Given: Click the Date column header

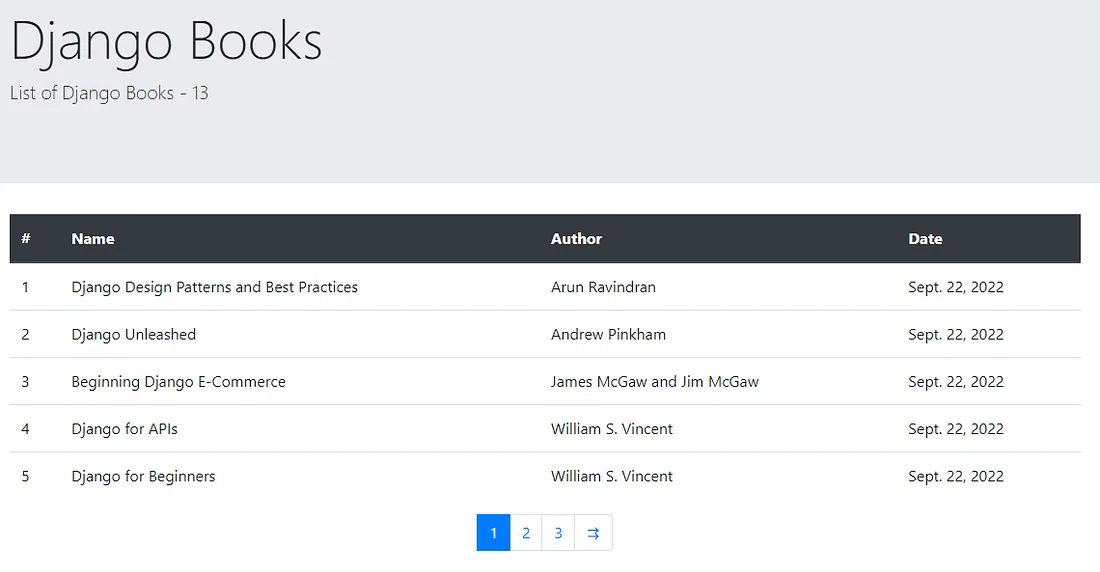Looking at the screenshot, I should 925,239.
